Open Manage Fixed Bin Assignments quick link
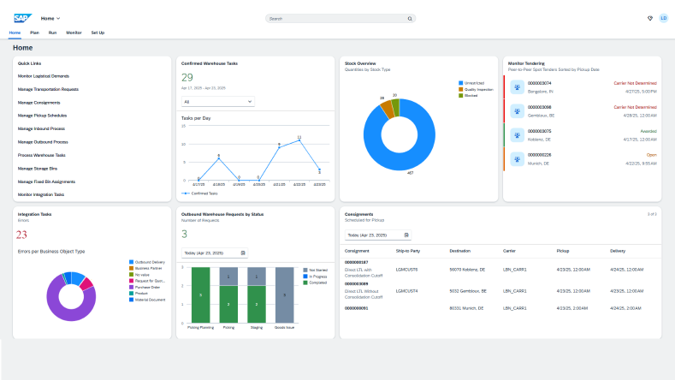 coord(46,182)
